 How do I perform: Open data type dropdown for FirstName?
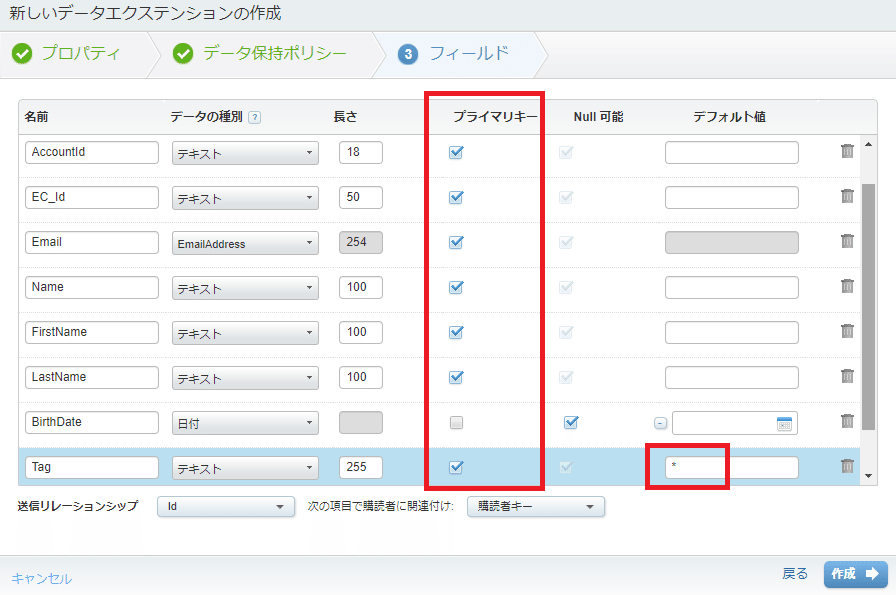[245, 333]
